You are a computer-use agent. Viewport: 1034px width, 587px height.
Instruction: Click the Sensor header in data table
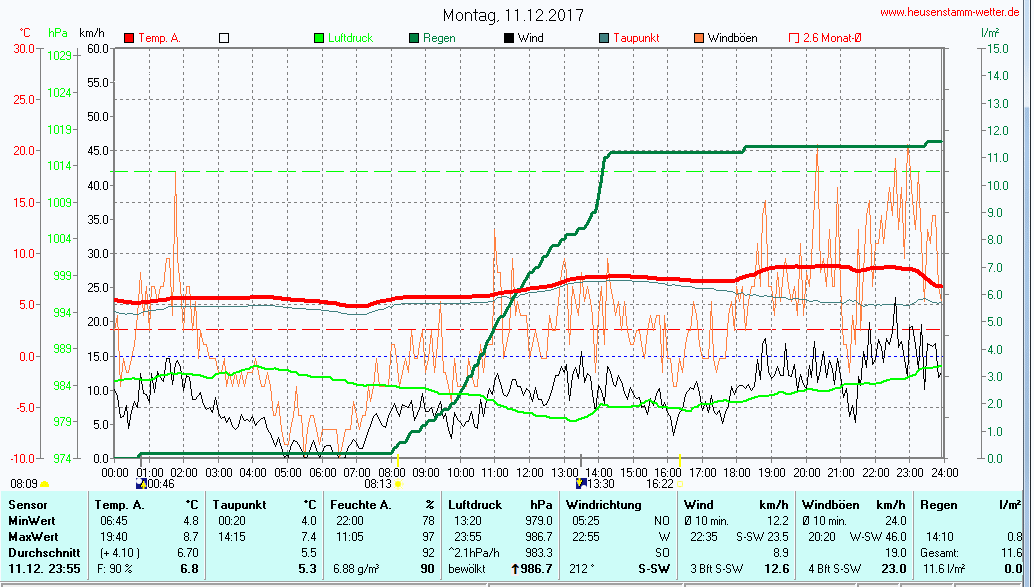[28, 505]
